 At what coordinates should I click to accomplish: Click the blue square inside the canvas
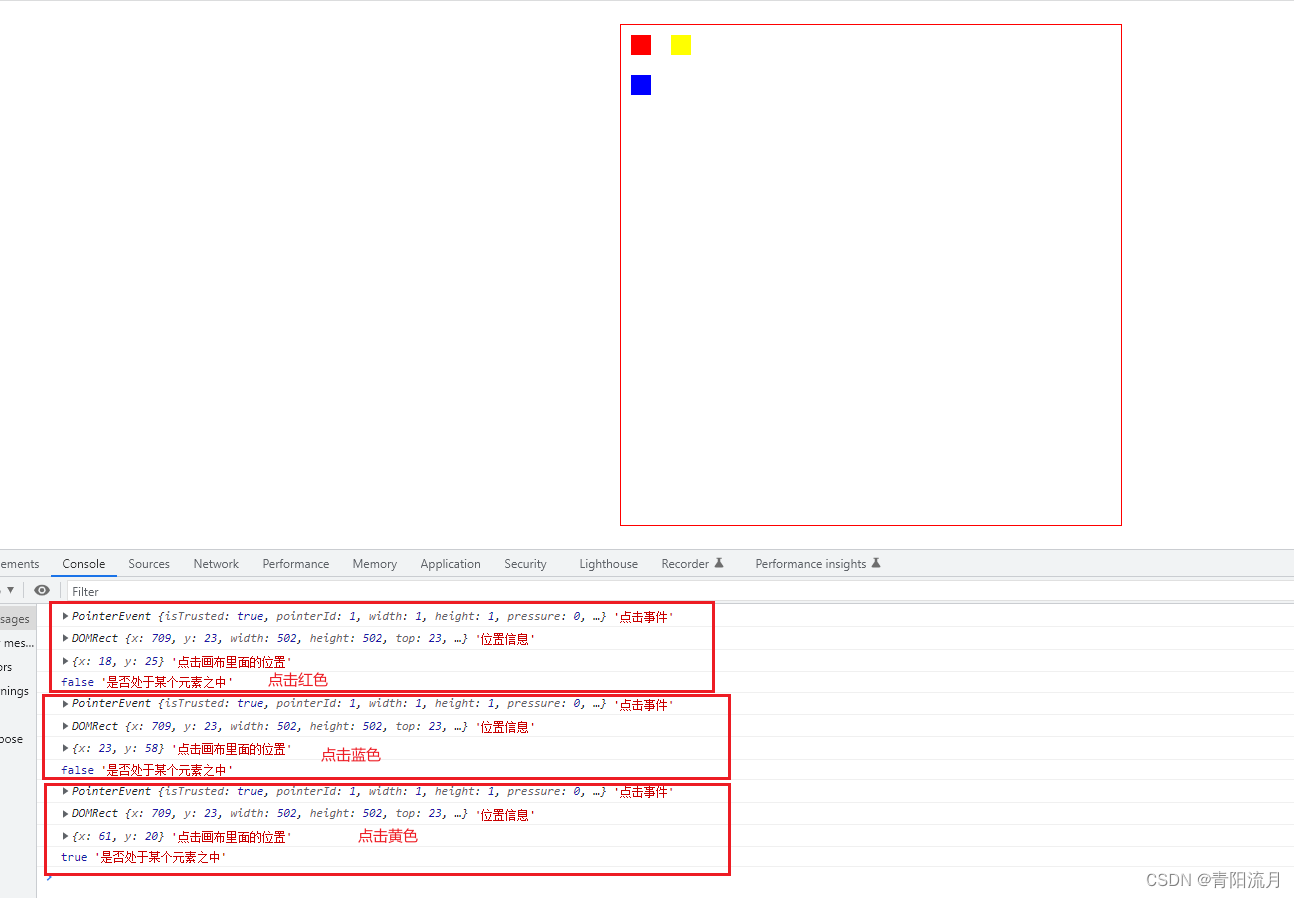[x=640, y=85]
